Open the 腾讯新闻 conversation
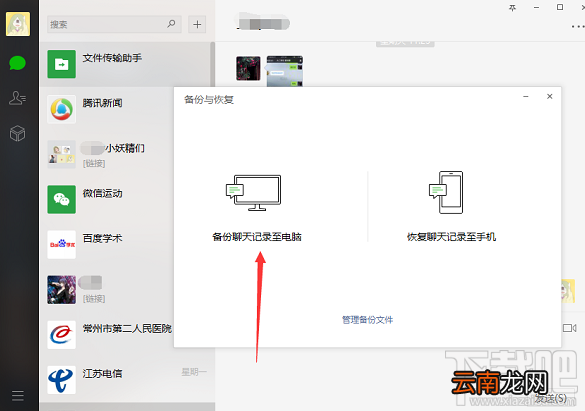 pyautogui.click(x=107, y=109)
